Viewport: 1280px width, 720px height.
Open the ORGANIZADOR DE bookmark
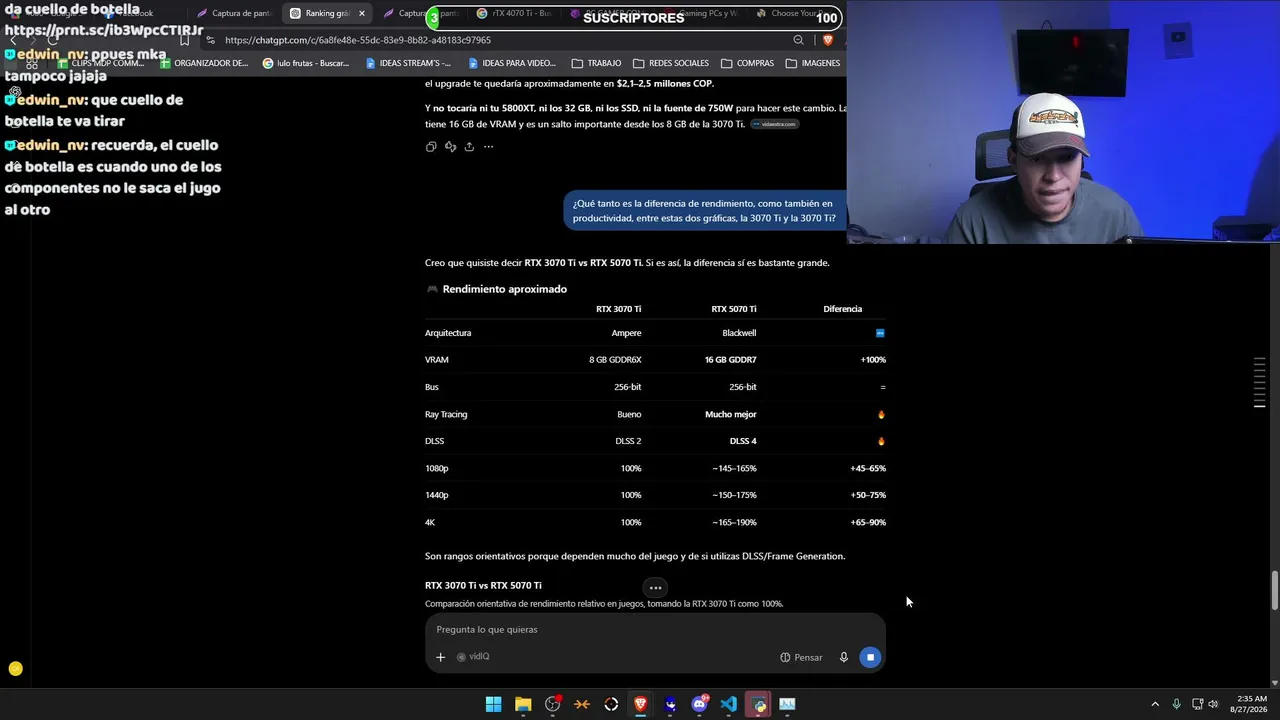point(203,63)
